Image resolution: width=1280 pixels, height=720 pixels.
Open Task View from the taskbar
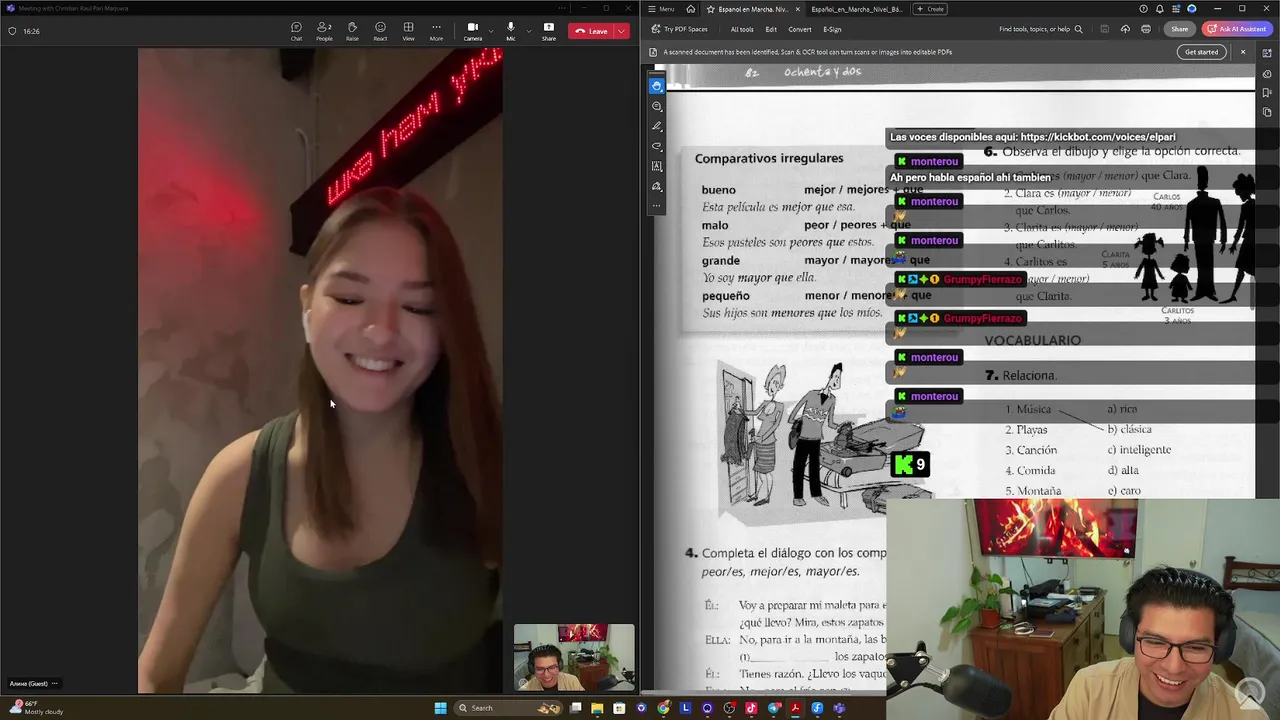pos(576,708)
